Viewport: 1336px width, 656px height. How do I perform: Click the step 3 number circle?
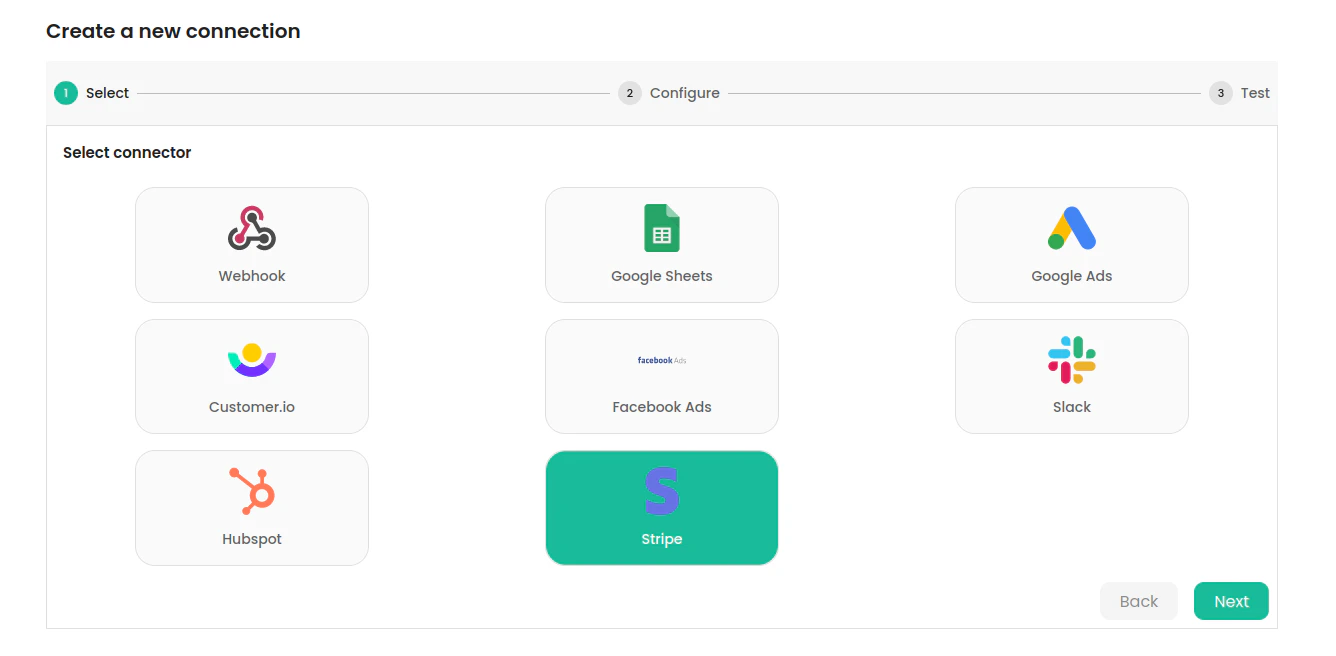[1221, 93]
